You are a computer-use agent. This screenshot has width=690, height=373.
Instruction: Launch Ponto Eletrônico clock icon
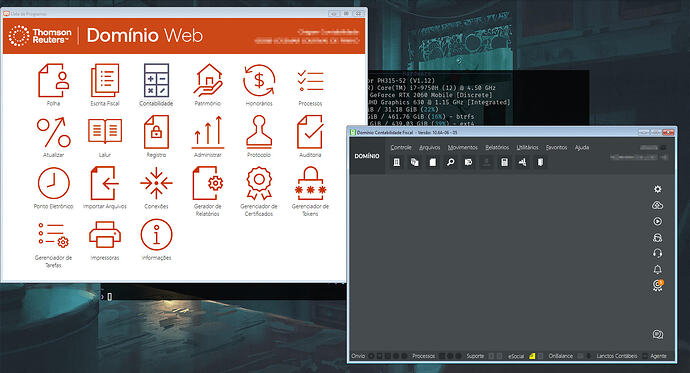54,183
